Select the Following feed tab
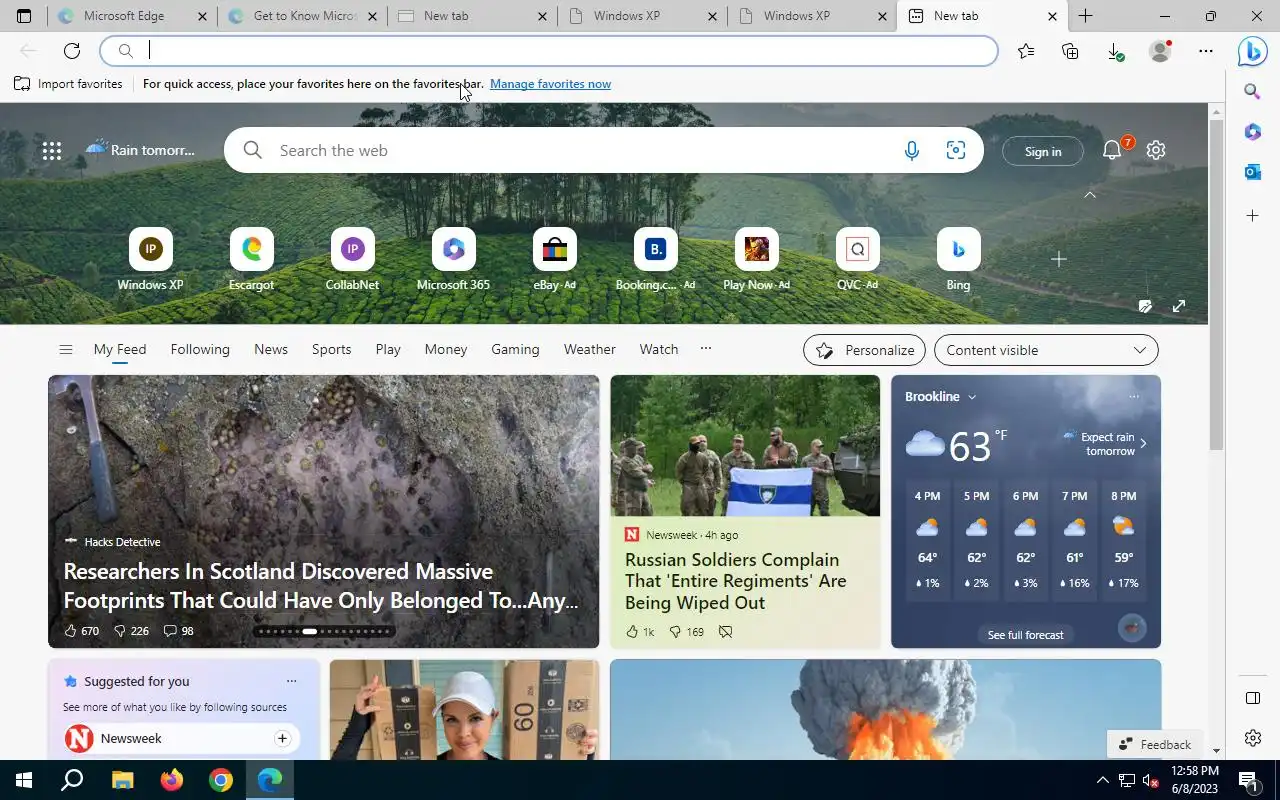Image resolution: width=1280 pixels, height=800 pixels. pos(200,349)
